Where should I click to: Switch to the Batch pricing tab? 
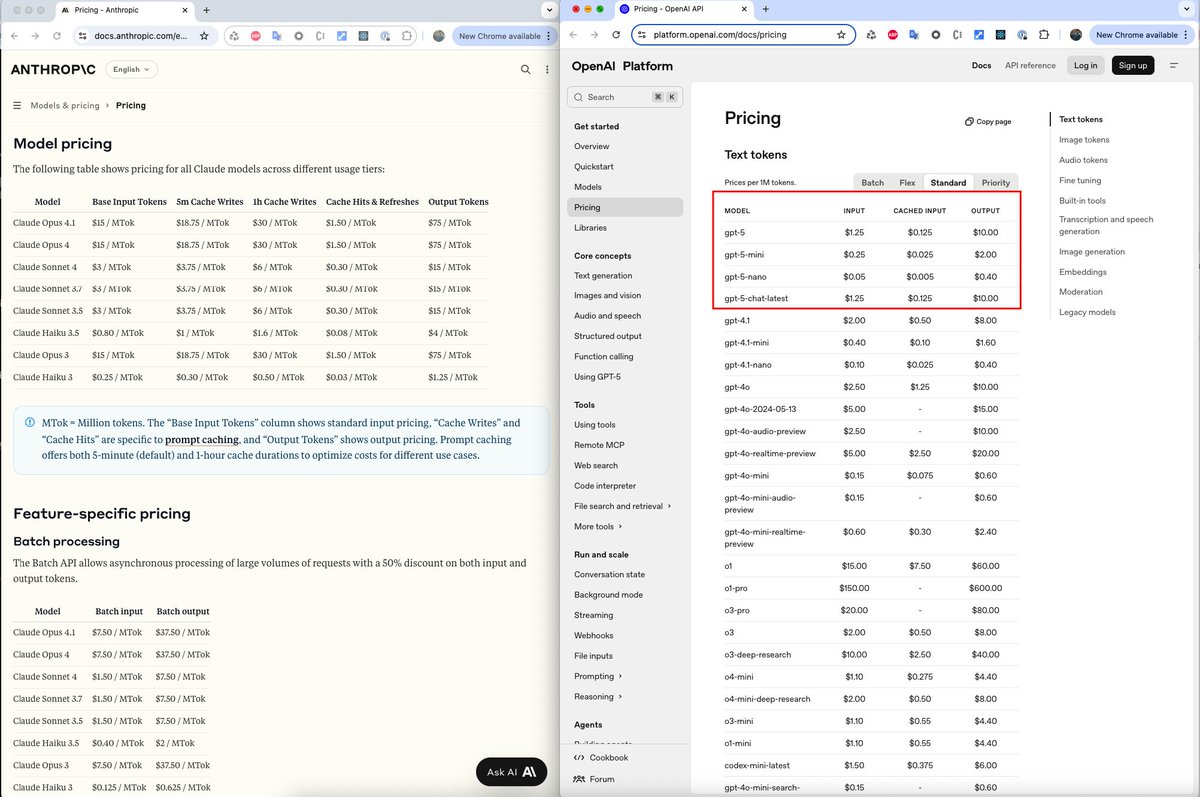(x=873, y=183)
